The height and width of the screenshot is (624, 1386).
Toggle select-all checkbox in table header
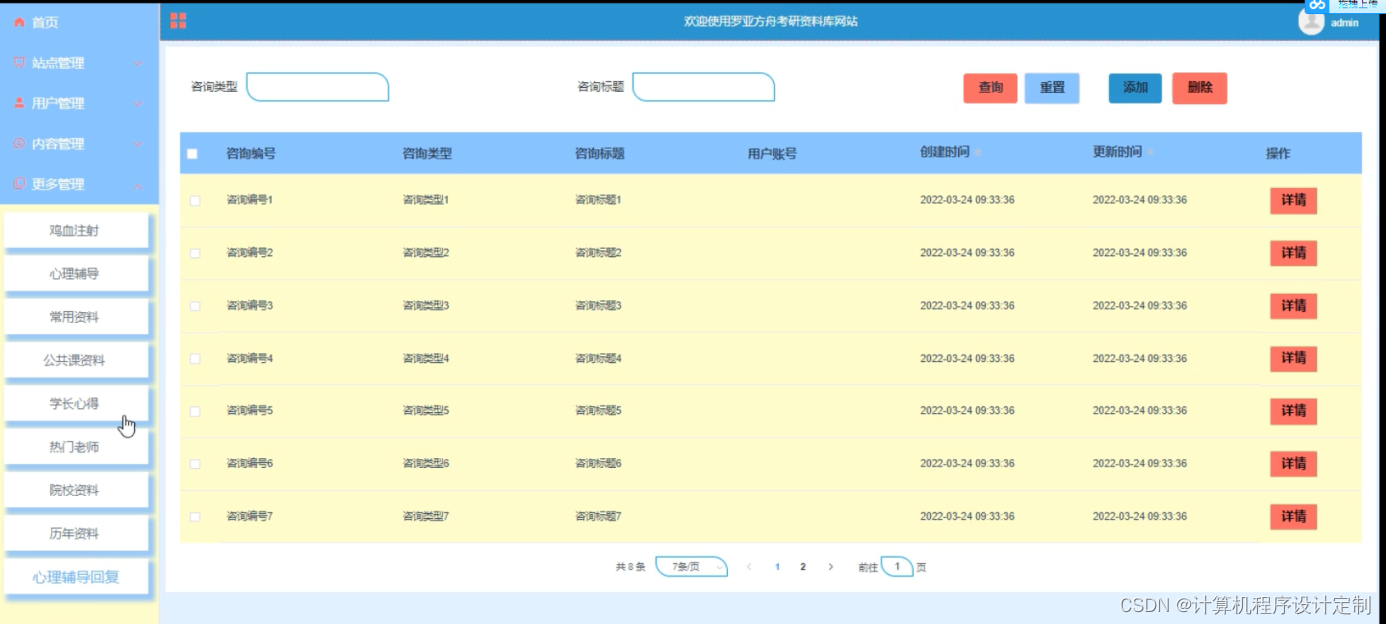click(x=192, y=154)
